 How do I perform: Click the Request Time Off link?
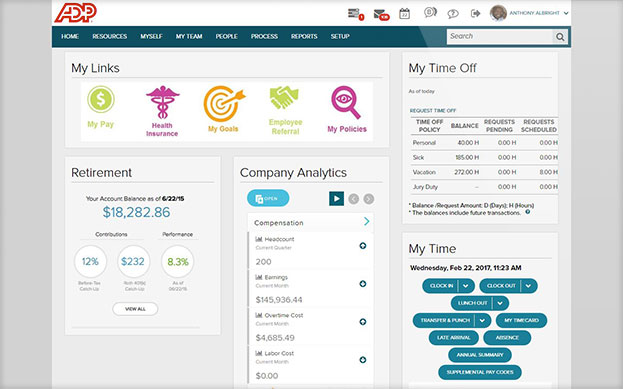(433, 111)
